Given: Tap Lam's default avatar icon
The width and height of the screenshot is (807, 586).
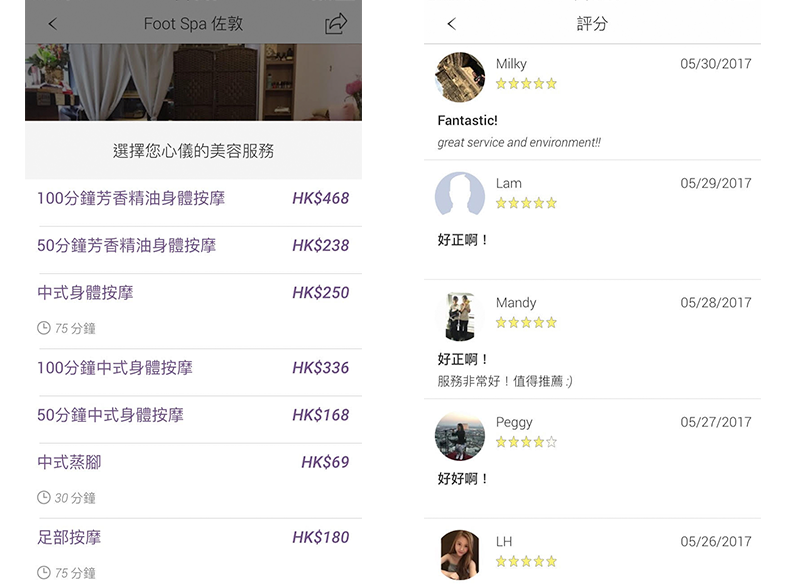Looking at the screenshot, I should (460, 196).
